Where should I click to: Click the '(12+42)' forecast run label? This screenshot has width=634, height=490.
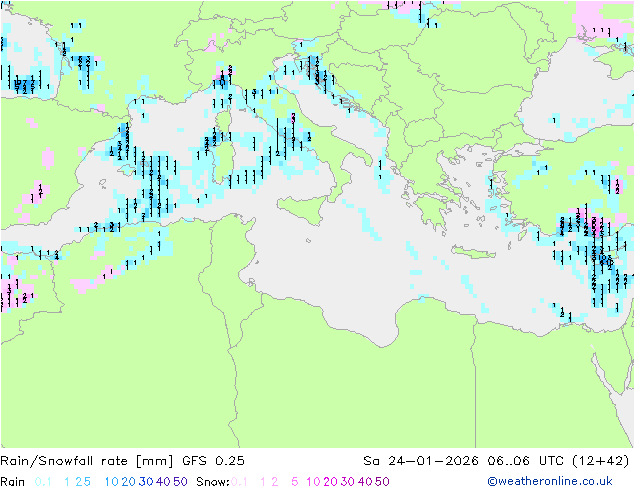tap(601, 461)
